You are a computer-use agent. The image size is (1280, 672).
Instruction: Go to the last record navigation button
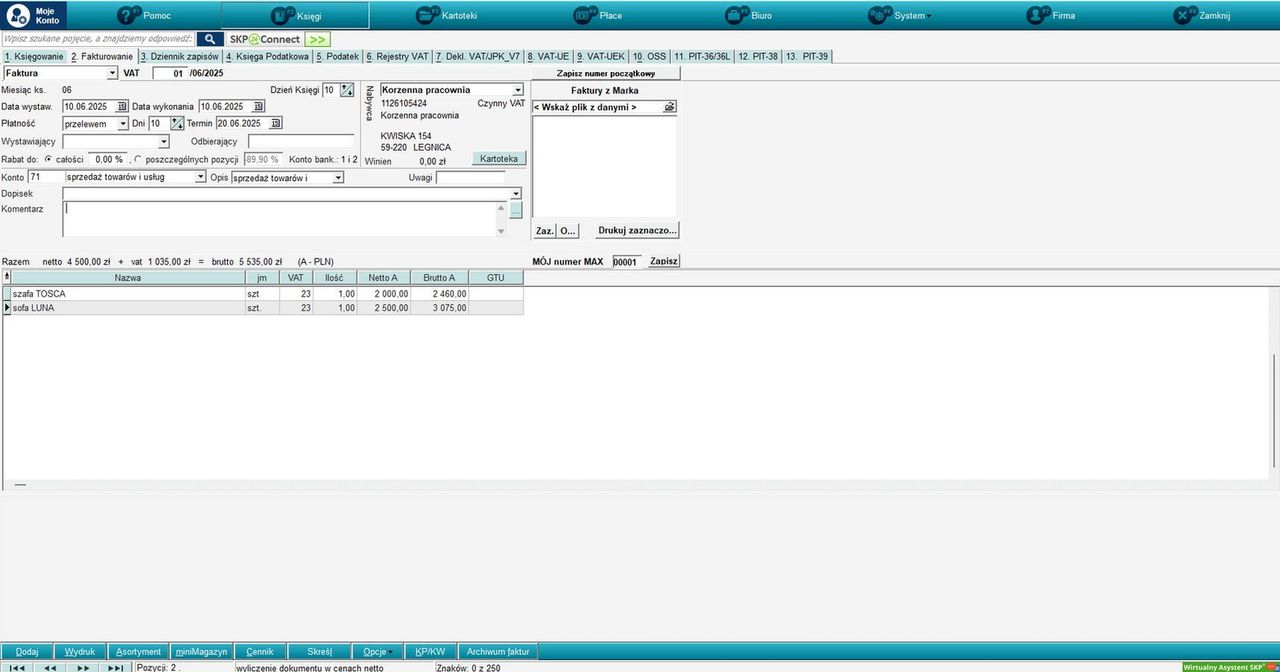point(116,667)
